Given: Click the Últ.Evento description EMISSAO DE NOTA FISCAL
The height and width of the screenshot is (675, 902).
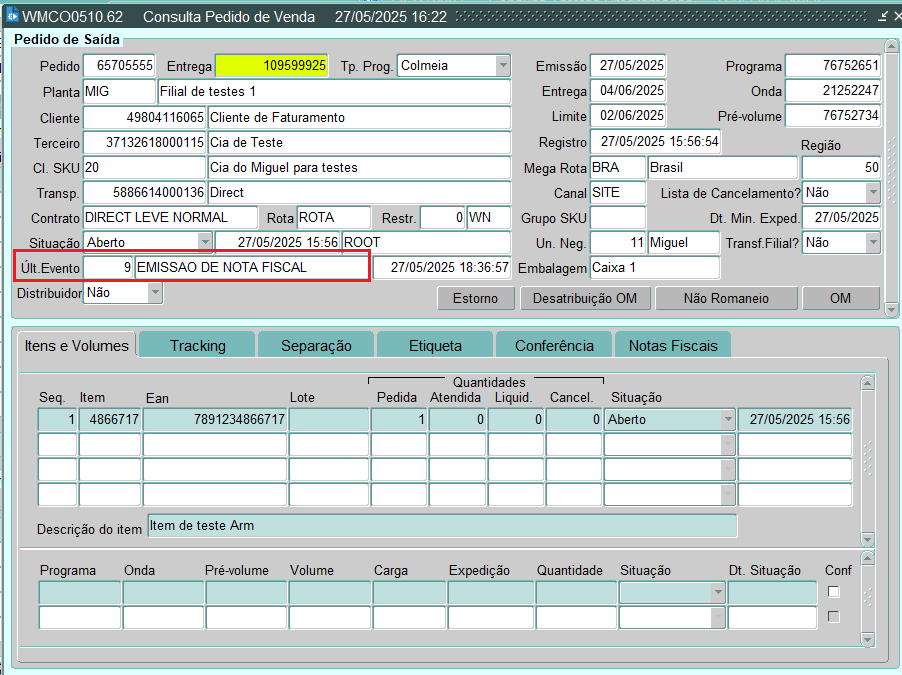Looking at the screenshot, I should coord(251,268).
